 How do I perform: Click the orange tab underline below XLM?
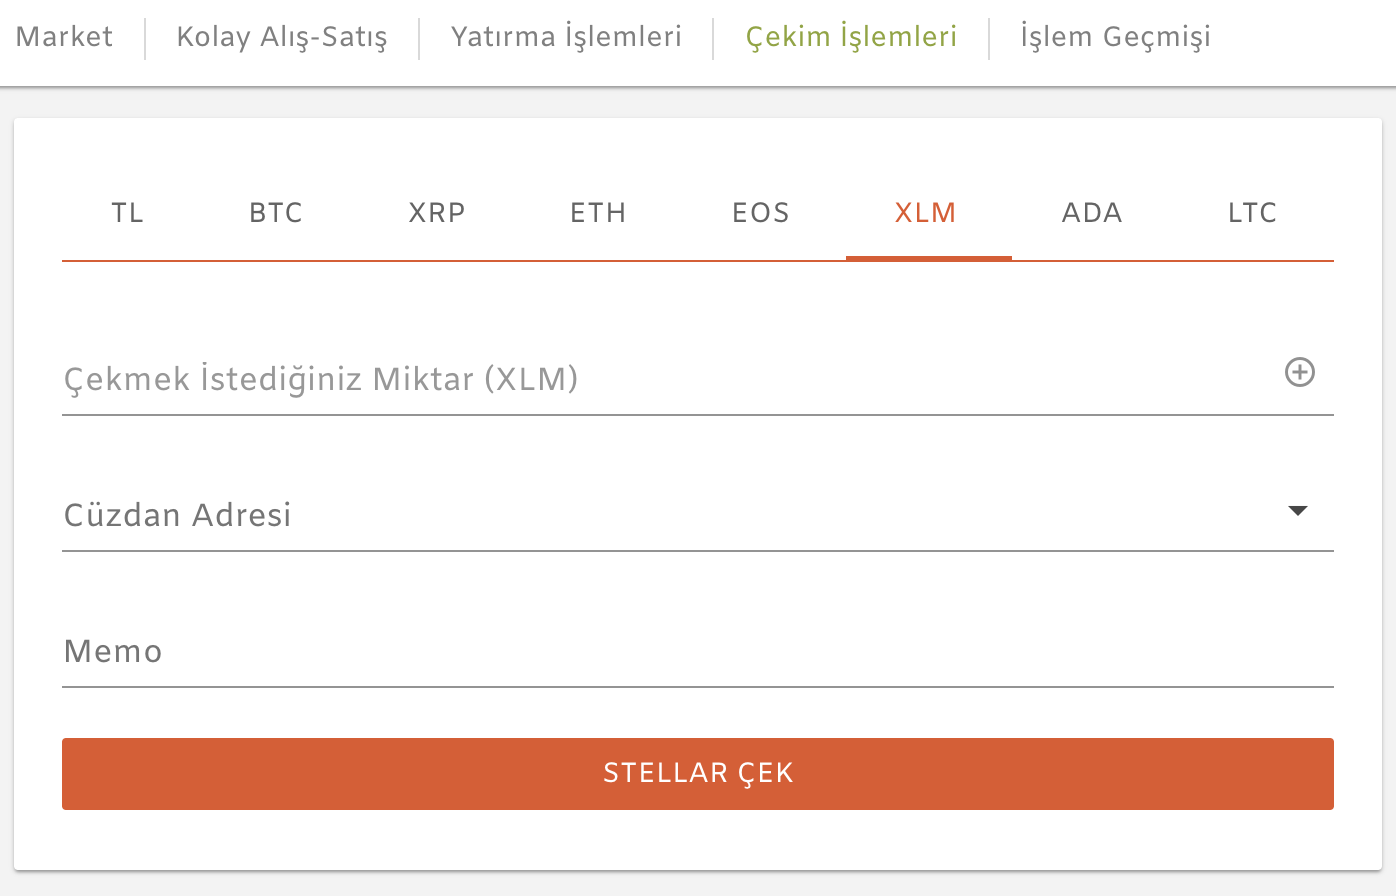(x=929, y=258)
